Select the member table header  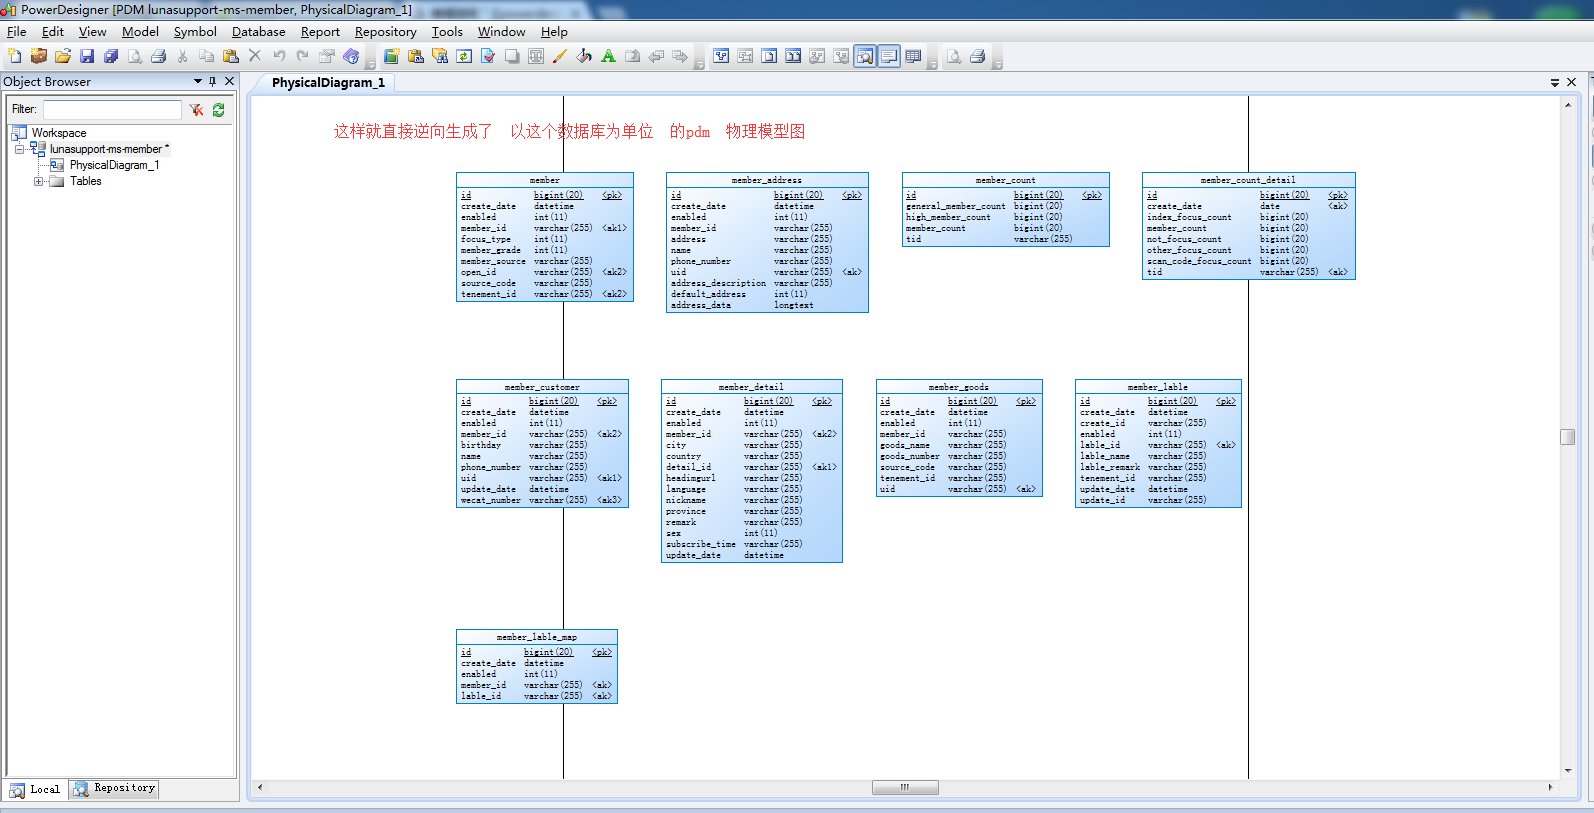click(x=545, y=180)
